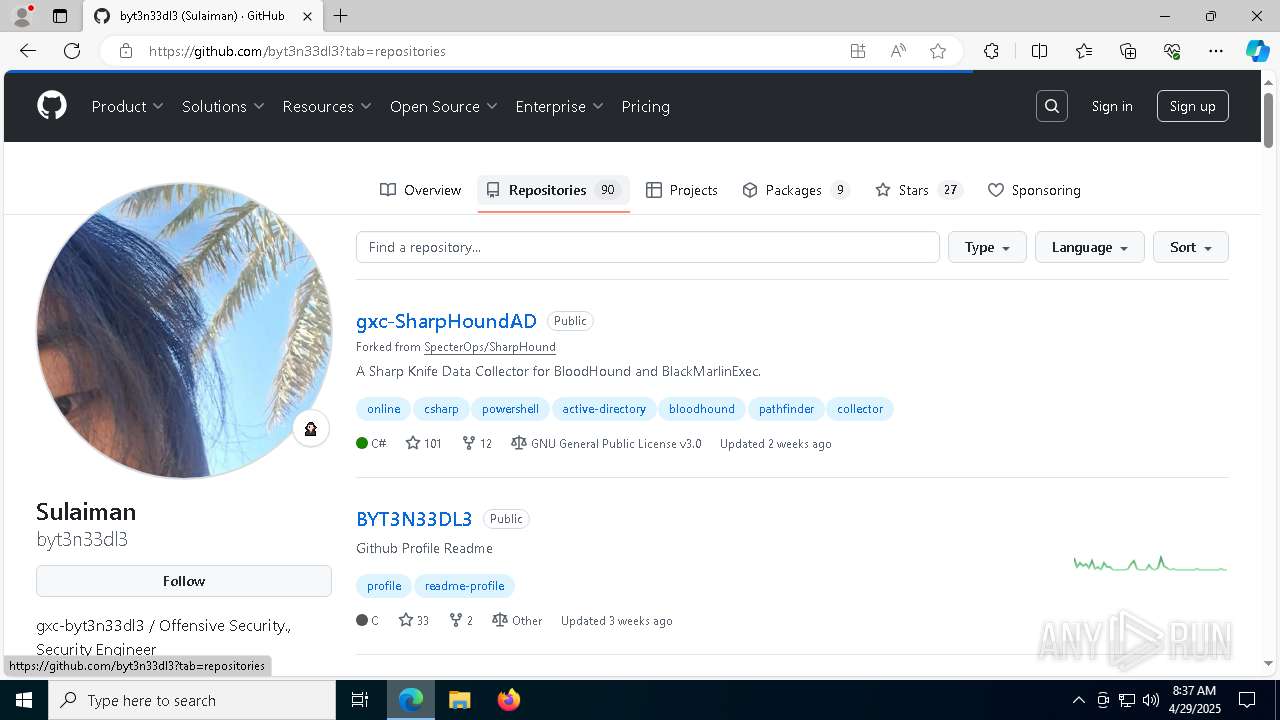Click the BYT3N33DL3 activity sparkline graph

(1150, 564)
